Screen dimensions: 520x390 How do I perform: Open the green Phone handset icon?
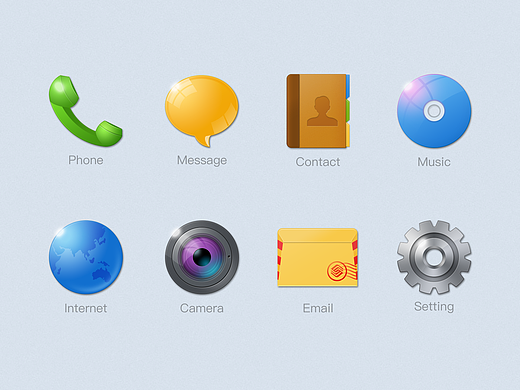pos(86,111)
